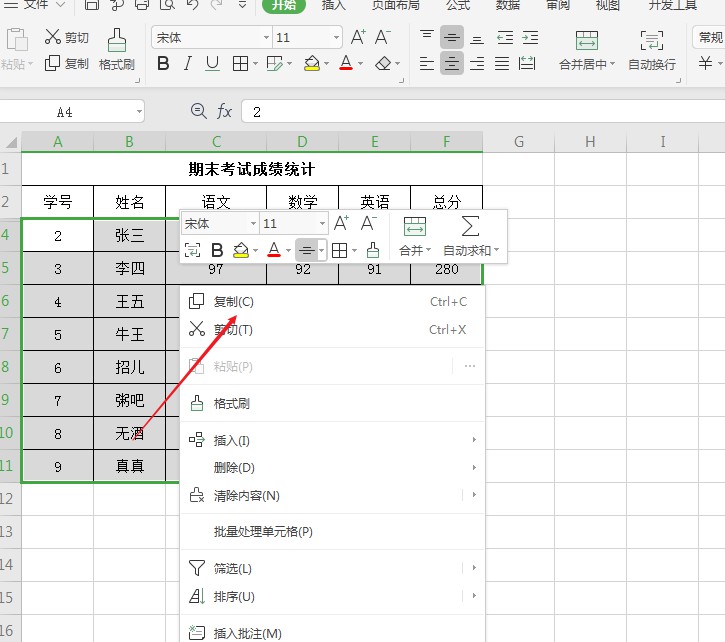Click the increase indent icon
The height and width of the screenshot is (642, 725).
530,37
